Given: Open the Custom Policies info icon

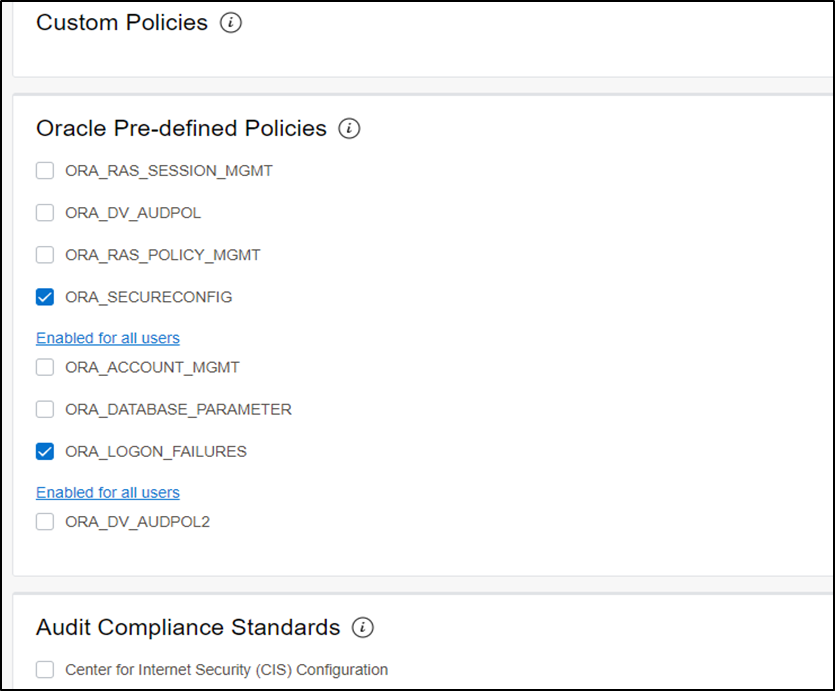Looking at the screenshot, I should coord(231,23).
